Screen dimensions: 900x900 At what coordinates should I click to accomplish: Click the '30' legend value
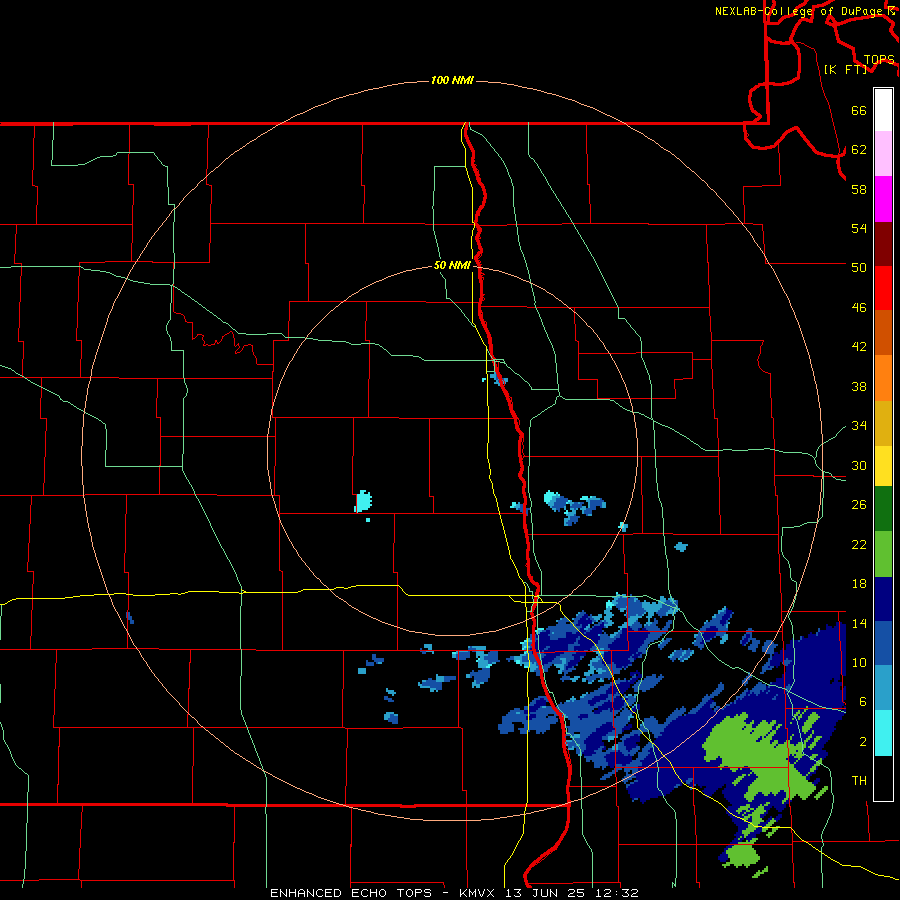[859, 465]
